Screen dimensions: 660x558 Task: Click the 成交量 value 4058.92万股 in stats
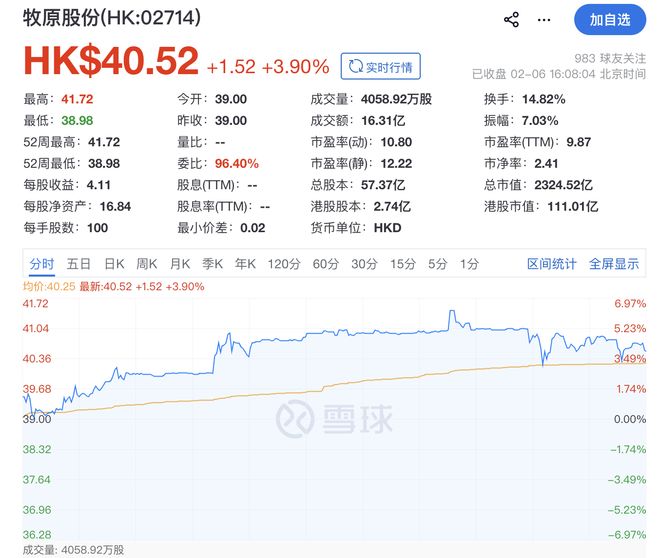pyautogui.click(x=397, y=99)
